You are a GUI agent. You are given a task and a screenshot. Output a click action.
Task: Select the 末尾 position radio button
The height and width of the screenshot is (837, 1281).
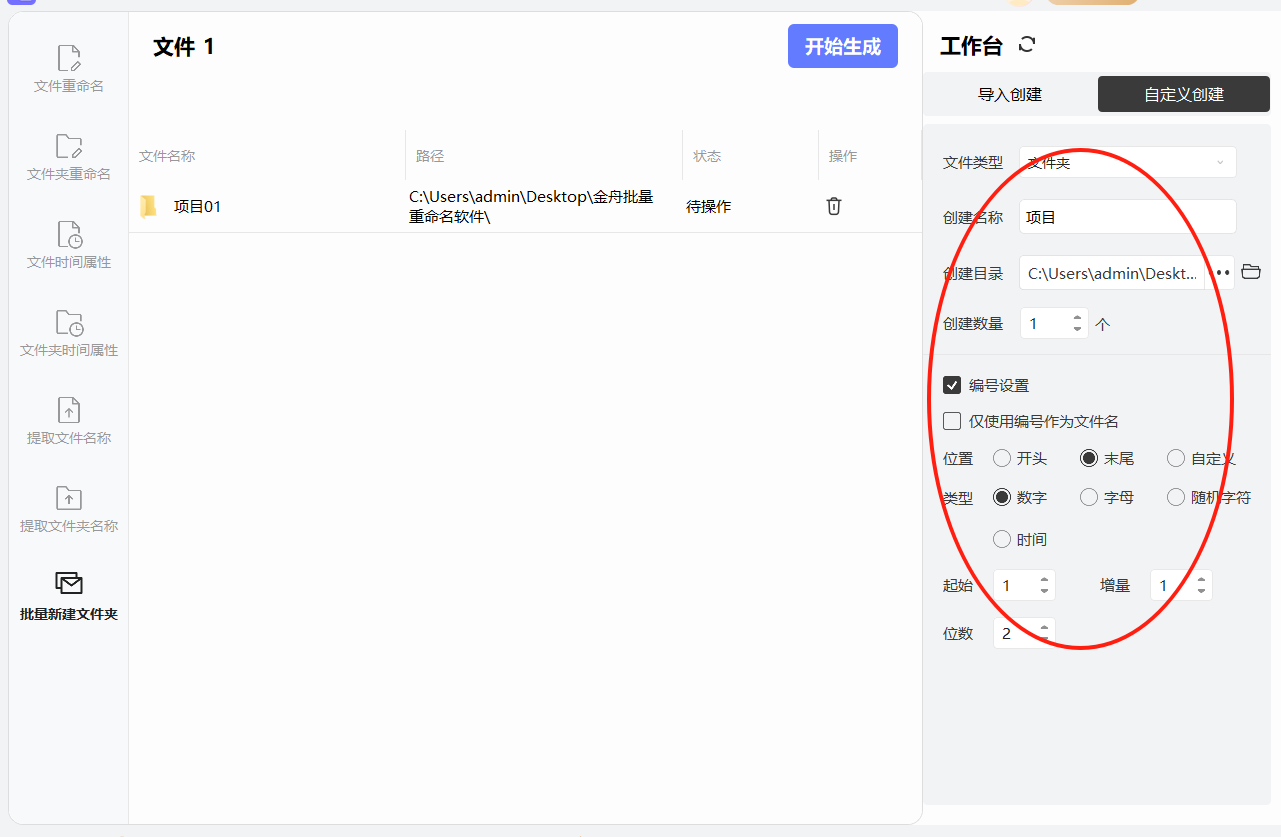click(x=1089, y=458)
